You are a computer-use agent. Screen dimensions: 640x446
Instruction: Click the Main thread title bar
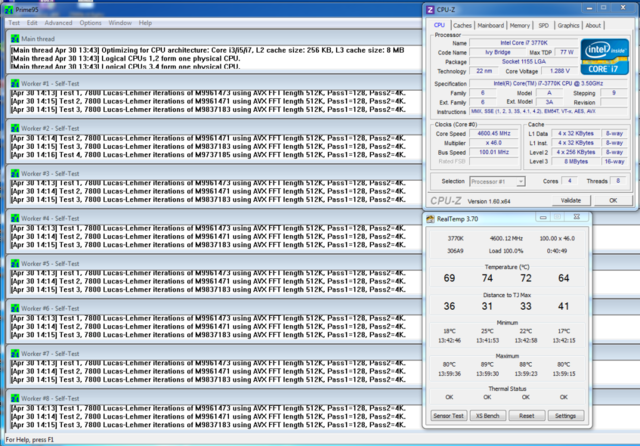[x=213, y=39]
